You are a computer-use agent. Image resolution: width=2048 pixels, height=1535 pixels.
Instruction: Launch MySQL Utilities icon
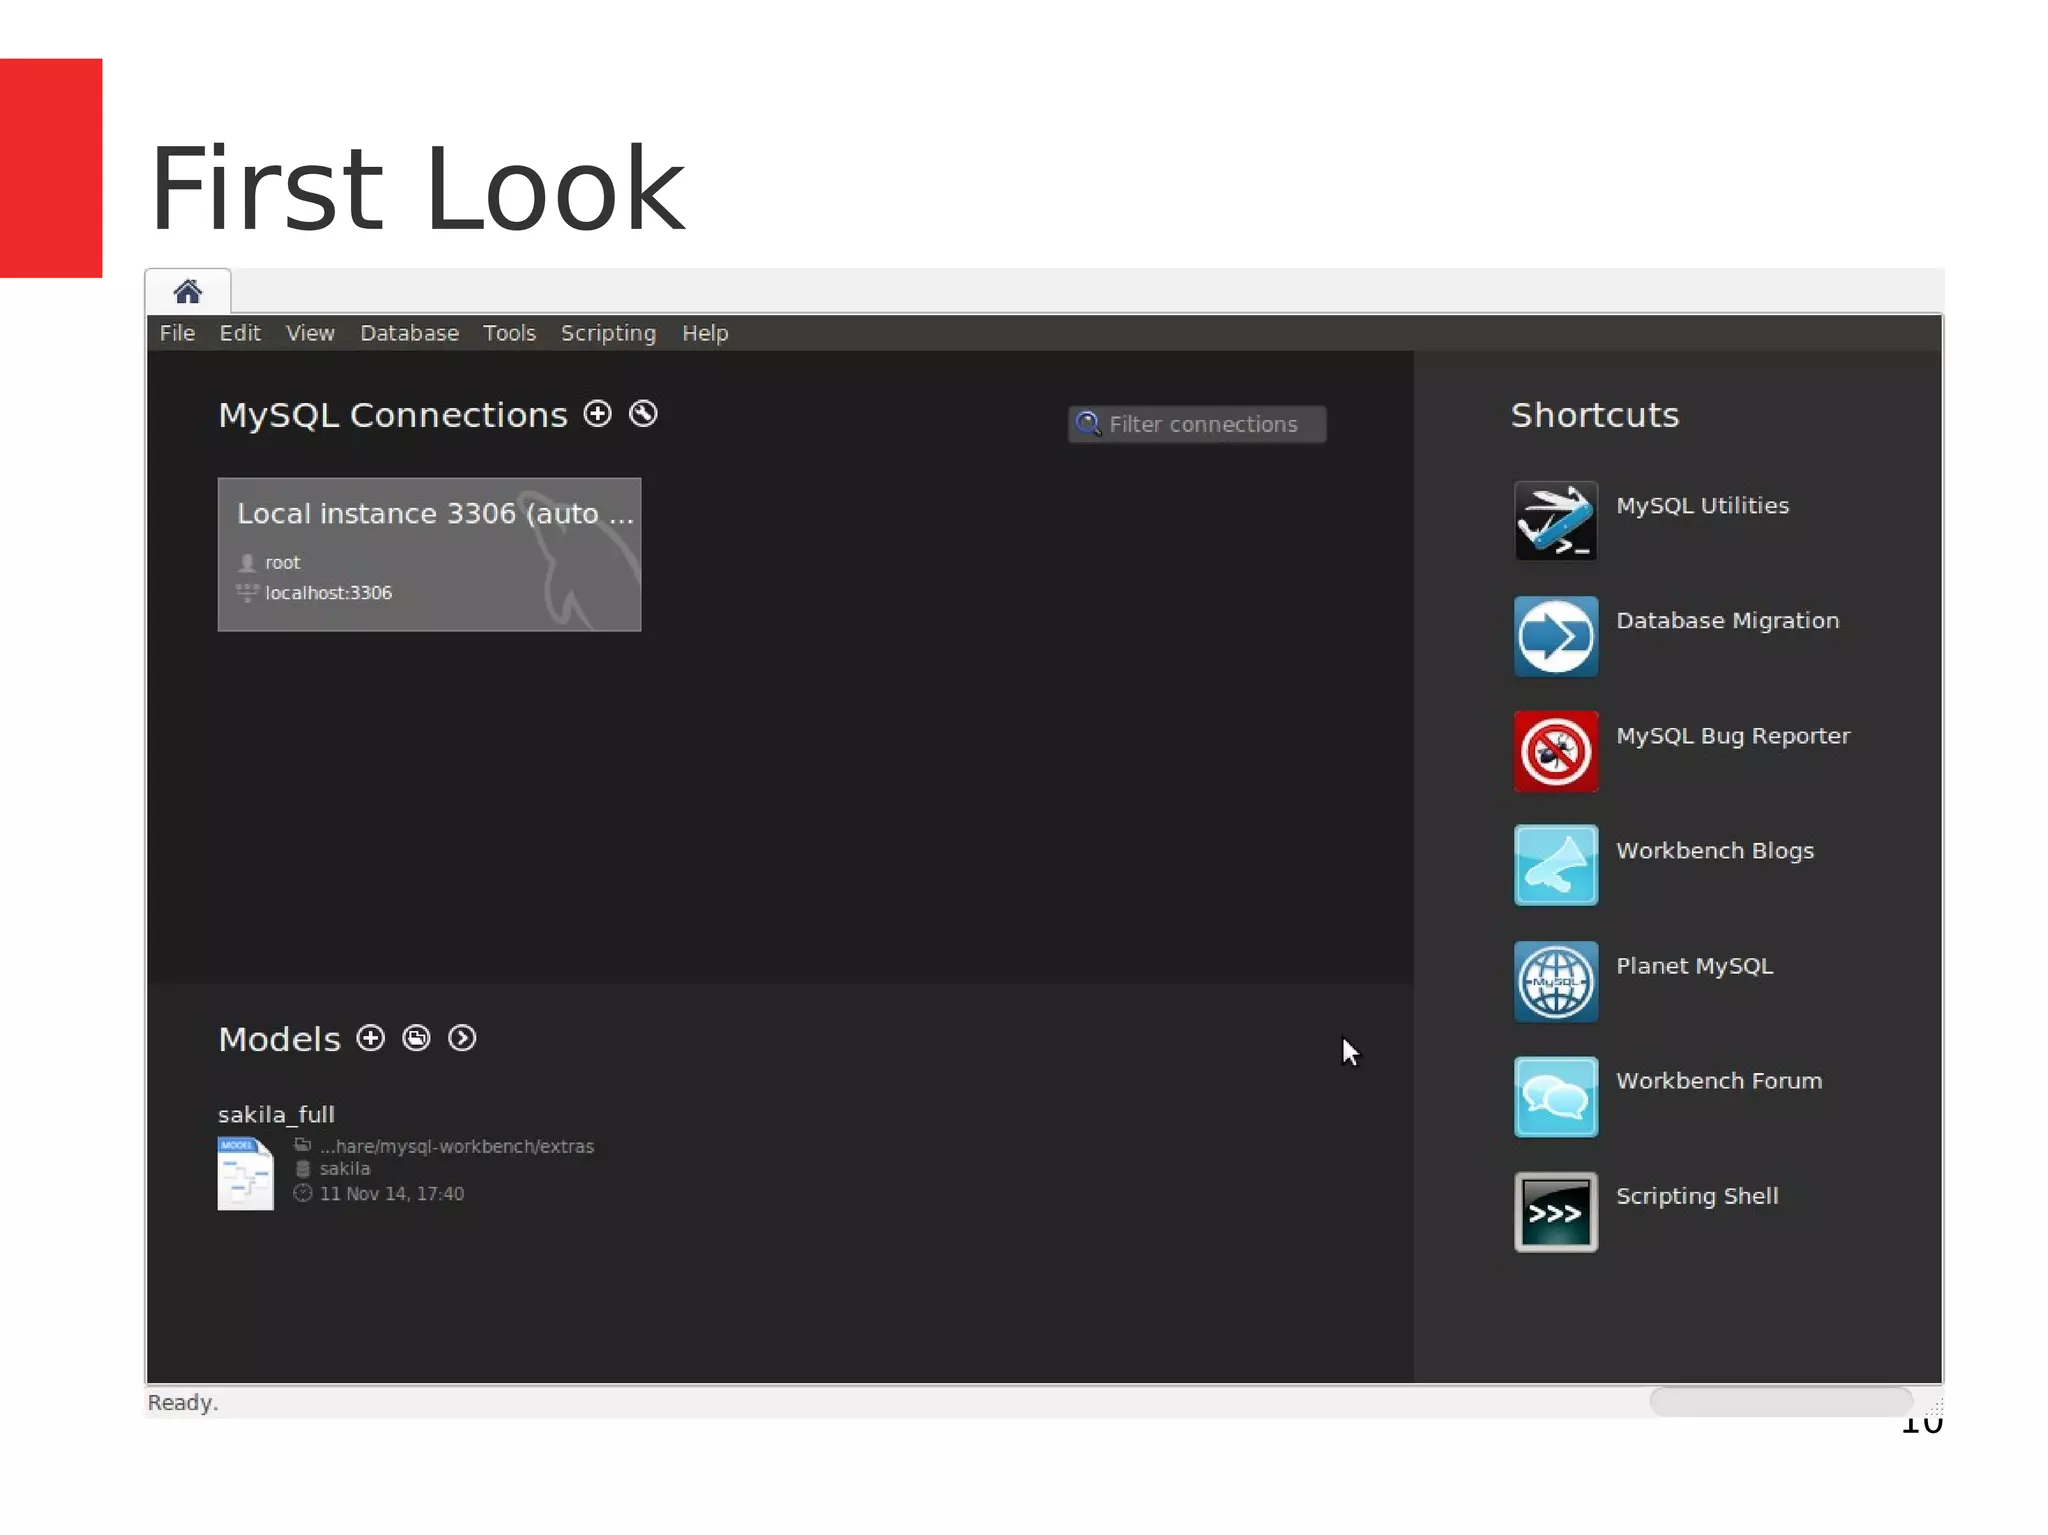click(1556, 521)
